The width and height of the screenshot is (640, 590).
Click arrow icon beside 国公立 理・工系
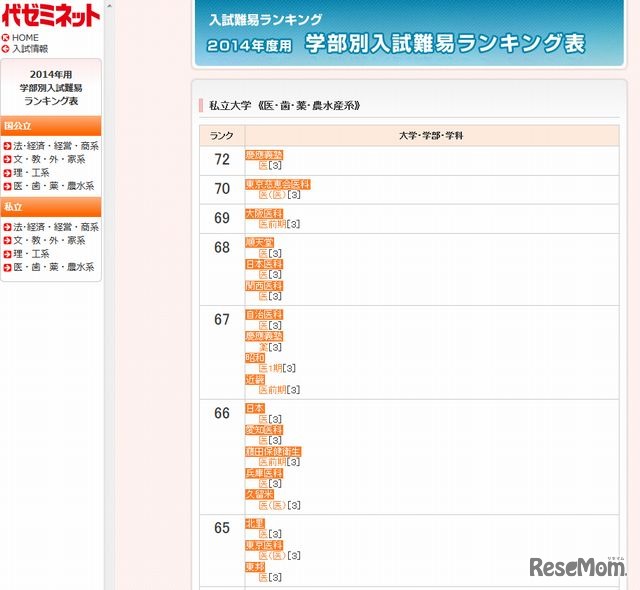[7, 173]
